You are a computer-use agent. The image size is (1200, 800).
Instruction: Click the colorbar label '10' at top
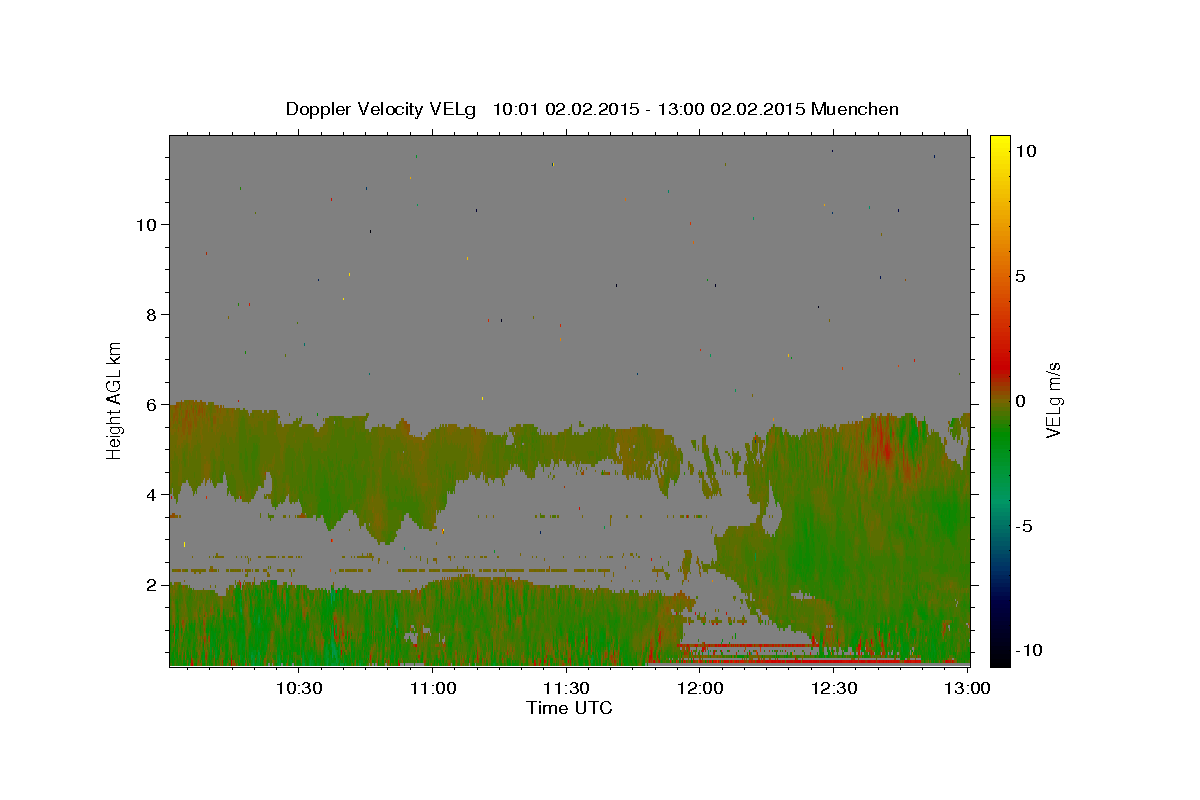1026,151
